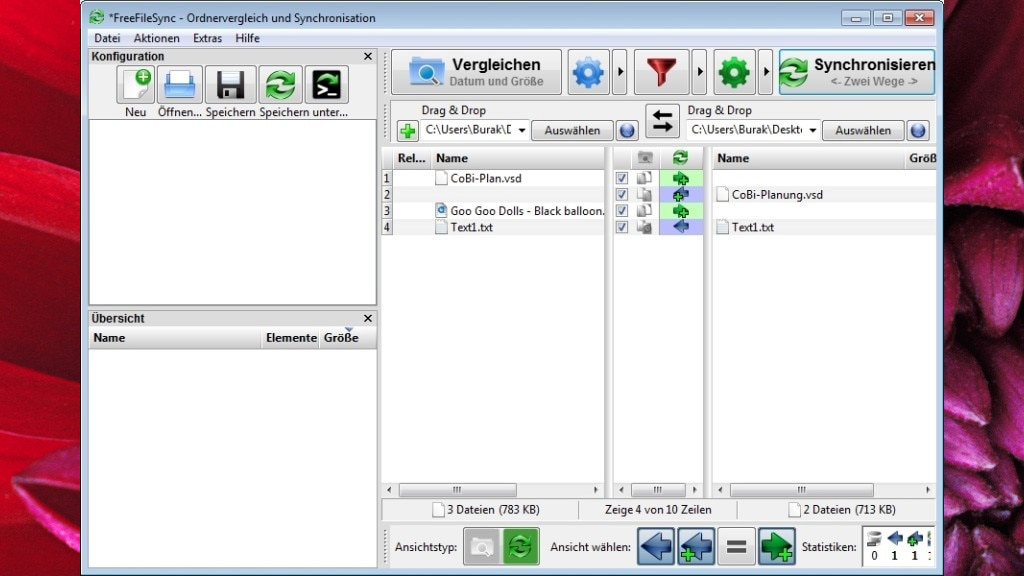Save as batch job terminal icon
1024x576 pixels.
coord(327,85)
